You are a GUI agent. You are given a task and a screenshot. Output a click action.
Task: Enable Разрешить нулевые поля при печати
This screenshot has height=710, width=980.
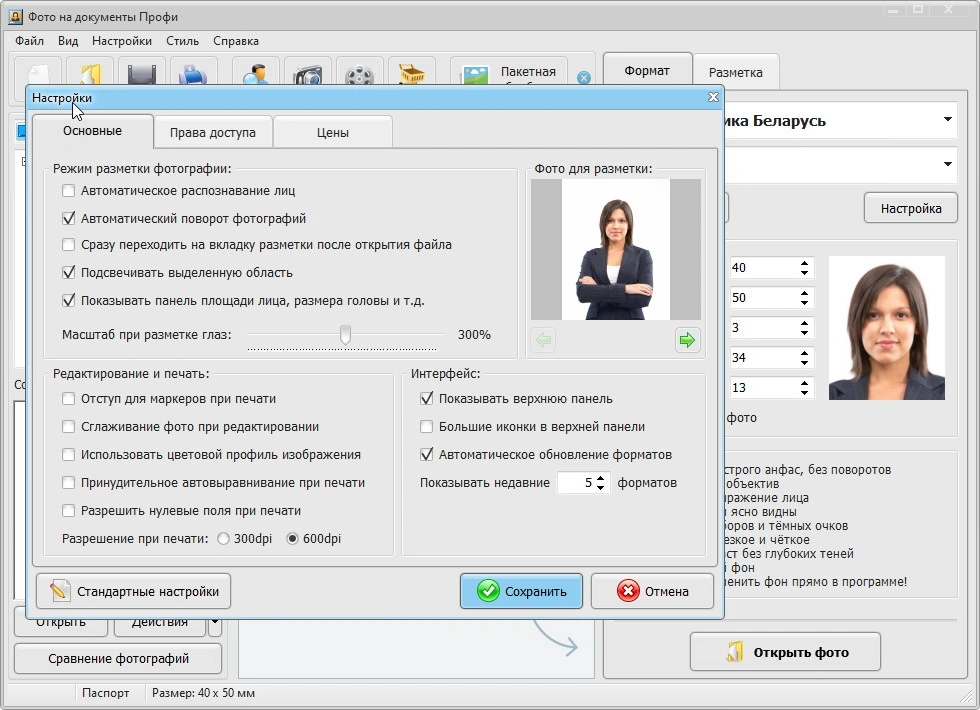pos(69,511)
